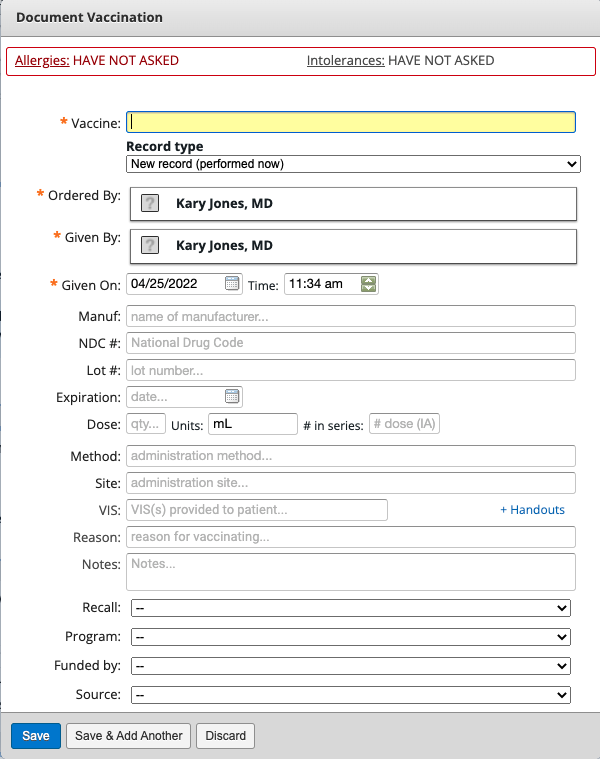600x759 pixels.
Task: Expand the Recall dropdown
Action: pyautogui.click(x=351, y=608)
